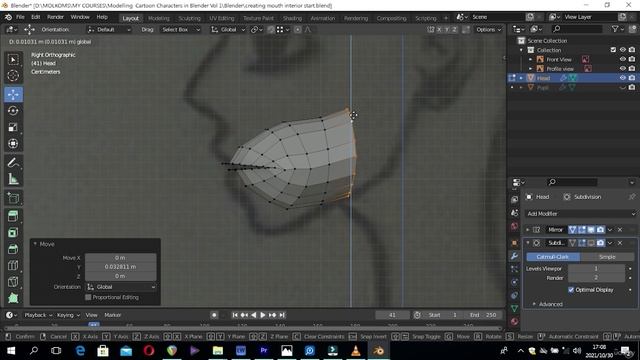Open Options dropdown in viewport header
The image size is (640, 360).
489,29
